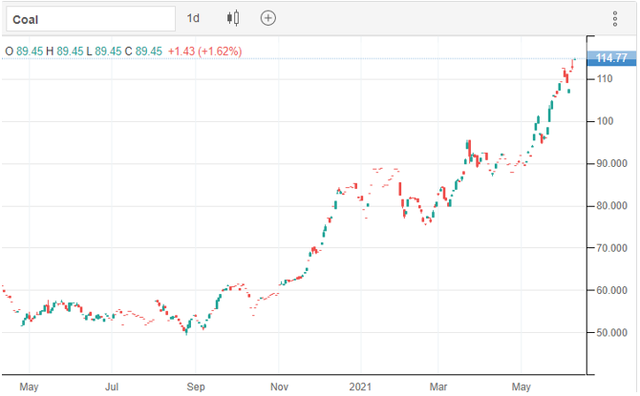Open the three-dot options menu
Screen dimensions: 640x396
click(x=615, y=19)
